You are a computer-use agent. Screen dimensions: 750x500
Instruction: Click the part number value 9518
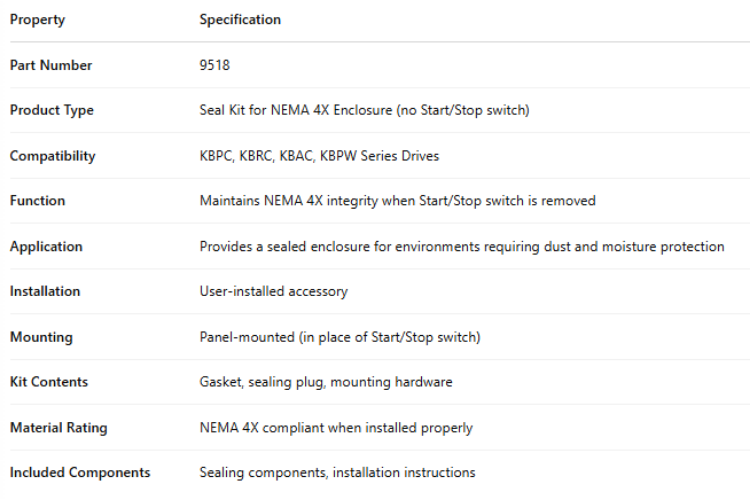click(215, 65)
